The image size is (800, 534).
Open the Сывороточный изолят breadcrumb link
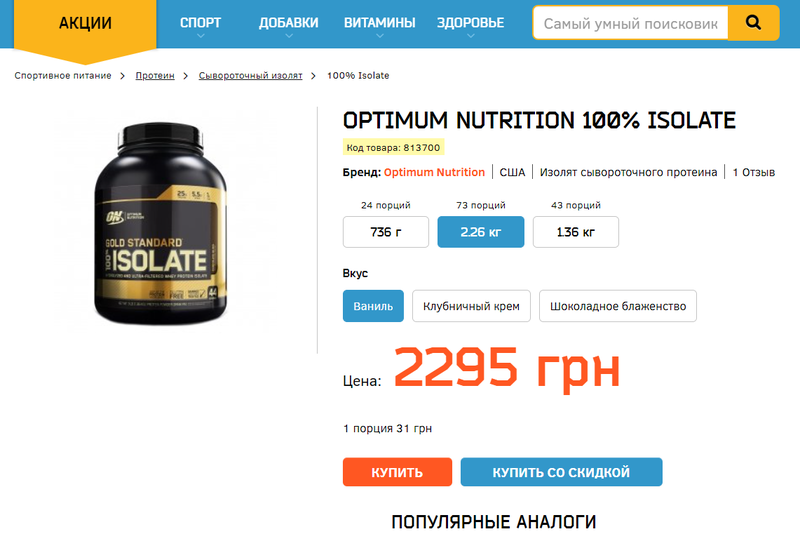pyautogui.click(x=250, y=75)
